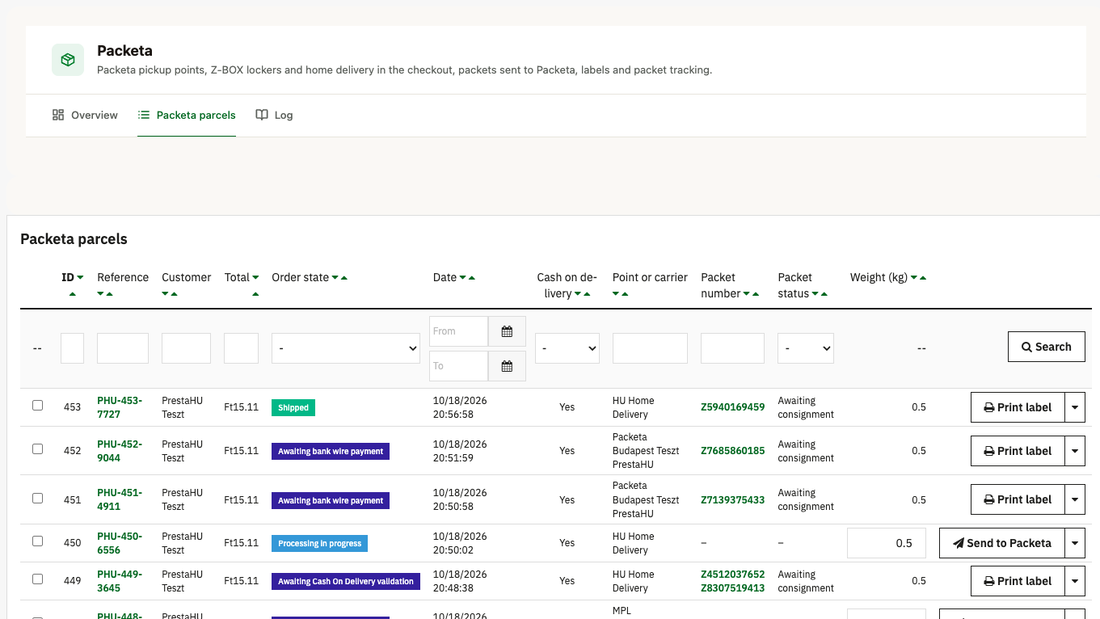Expand action arrow beside row 453 Print label
1100x619 pixels.
1075,407
